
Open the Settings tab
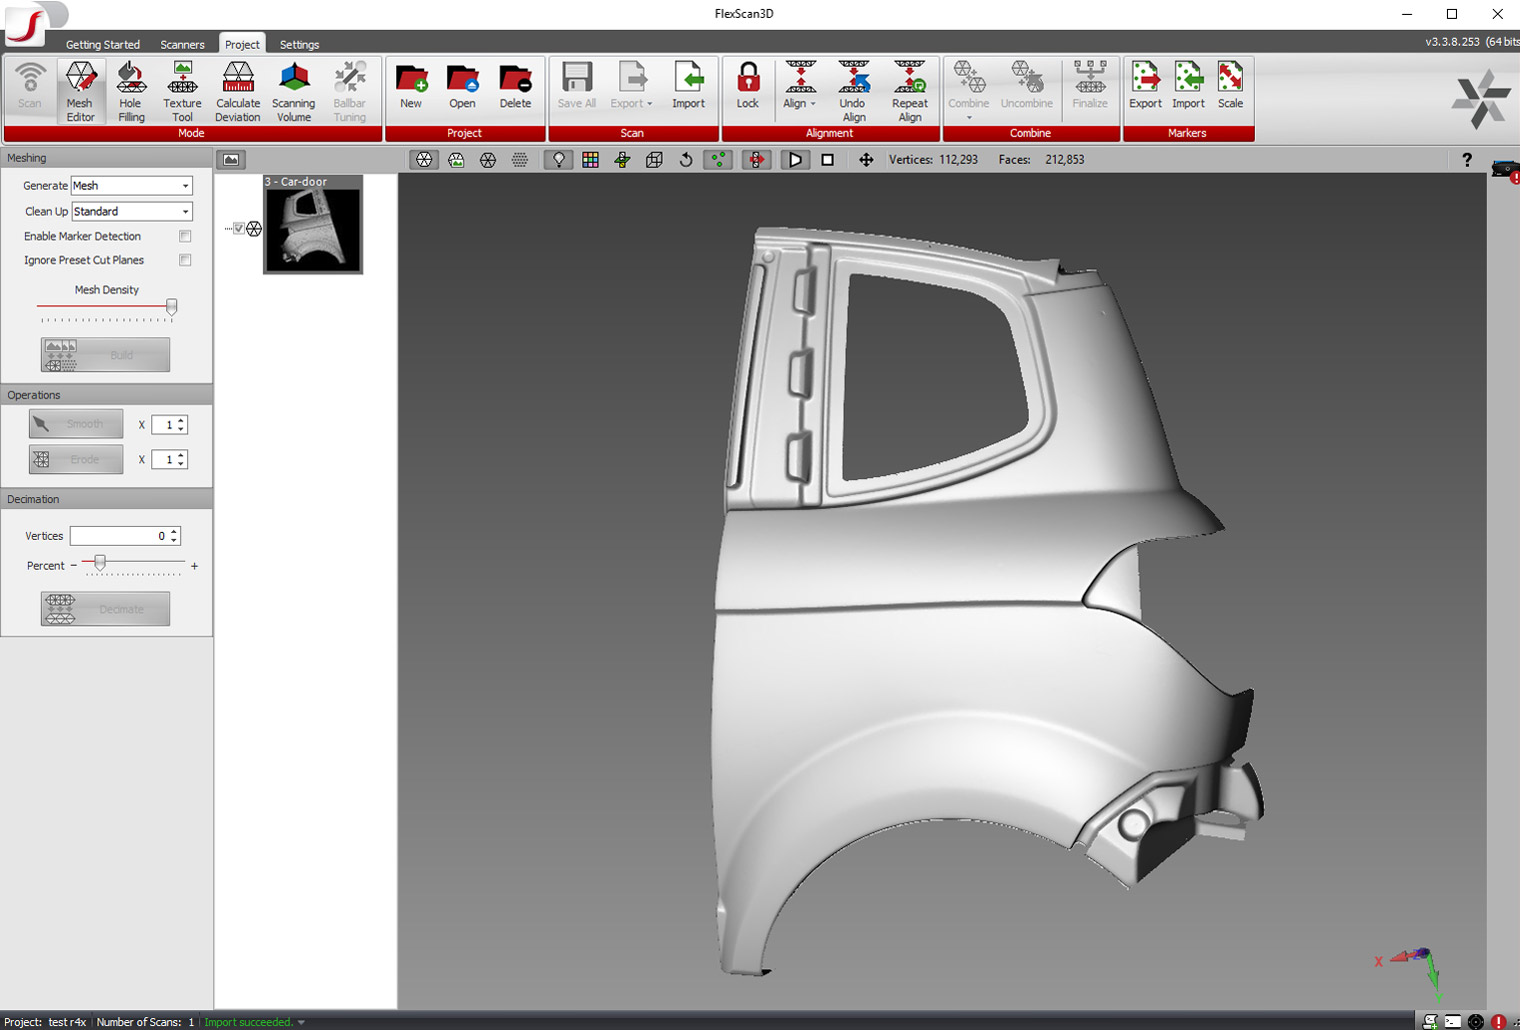click(x=299, y=44)
